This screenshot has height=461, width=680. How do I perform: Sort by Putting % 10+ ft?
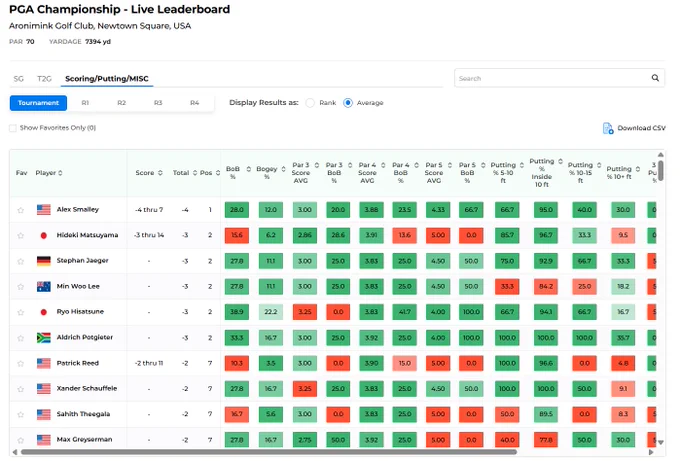(x=638, y=169)
